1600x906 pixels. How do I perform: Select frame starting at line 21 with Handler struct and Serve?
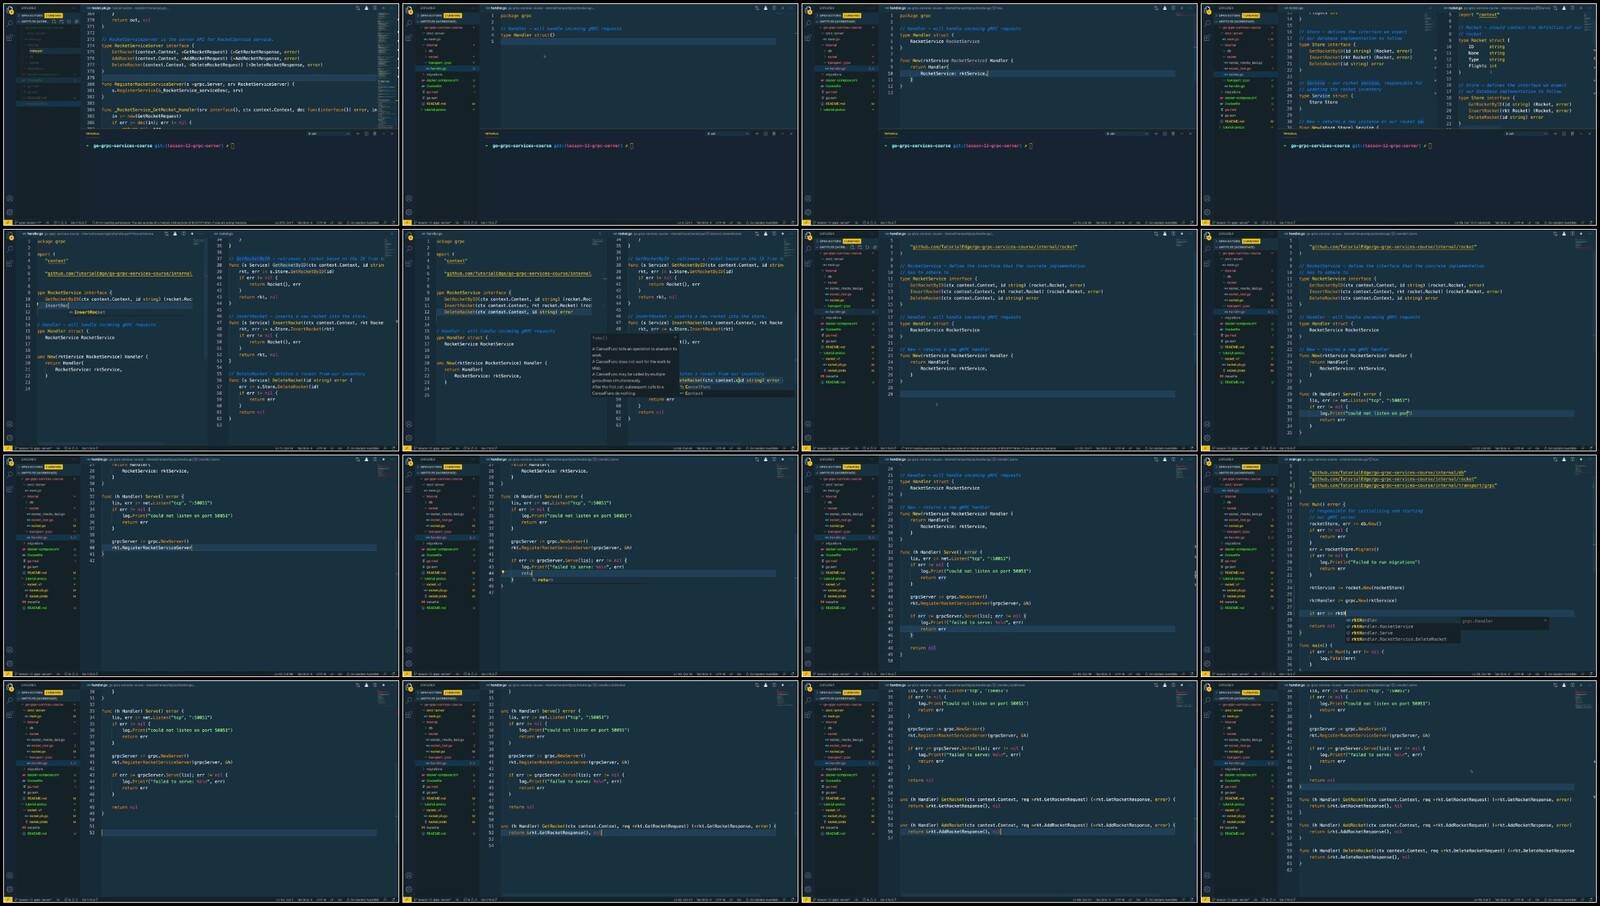[1000, 566]
